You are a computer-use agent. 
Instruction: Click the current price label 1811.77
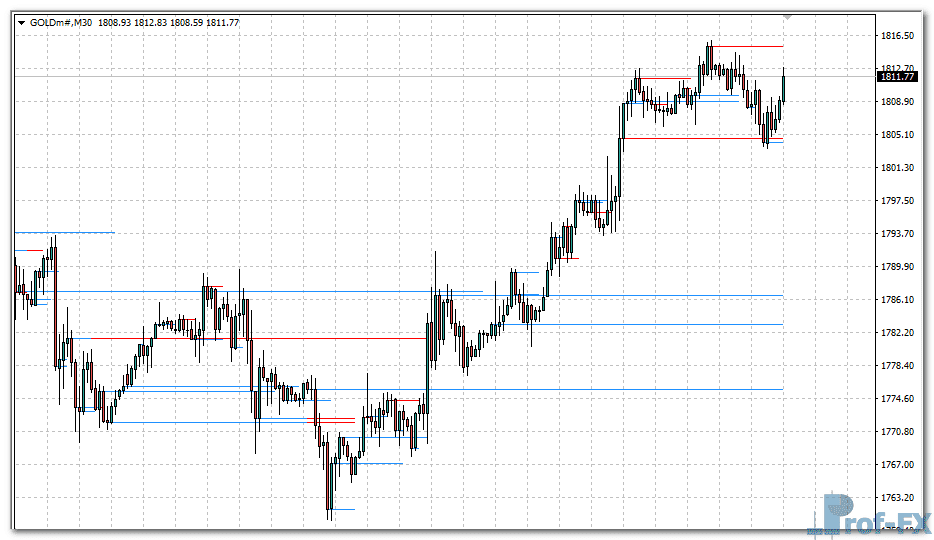pyautogui.click(x=898, y=76)
